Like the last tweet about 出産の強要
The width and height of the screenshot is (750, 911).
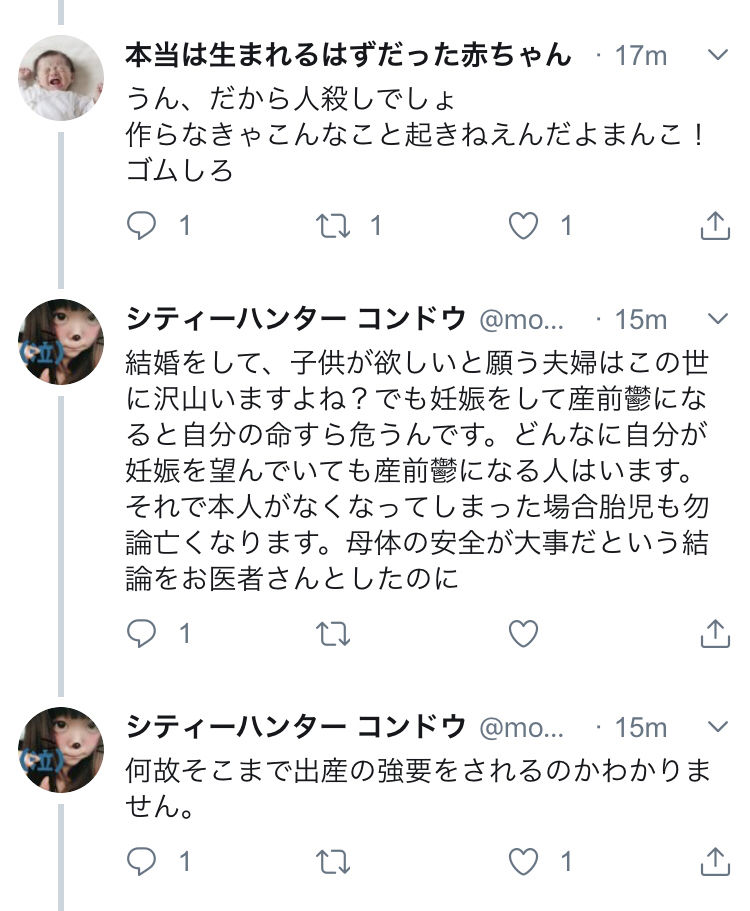click(x=523, y=861)
